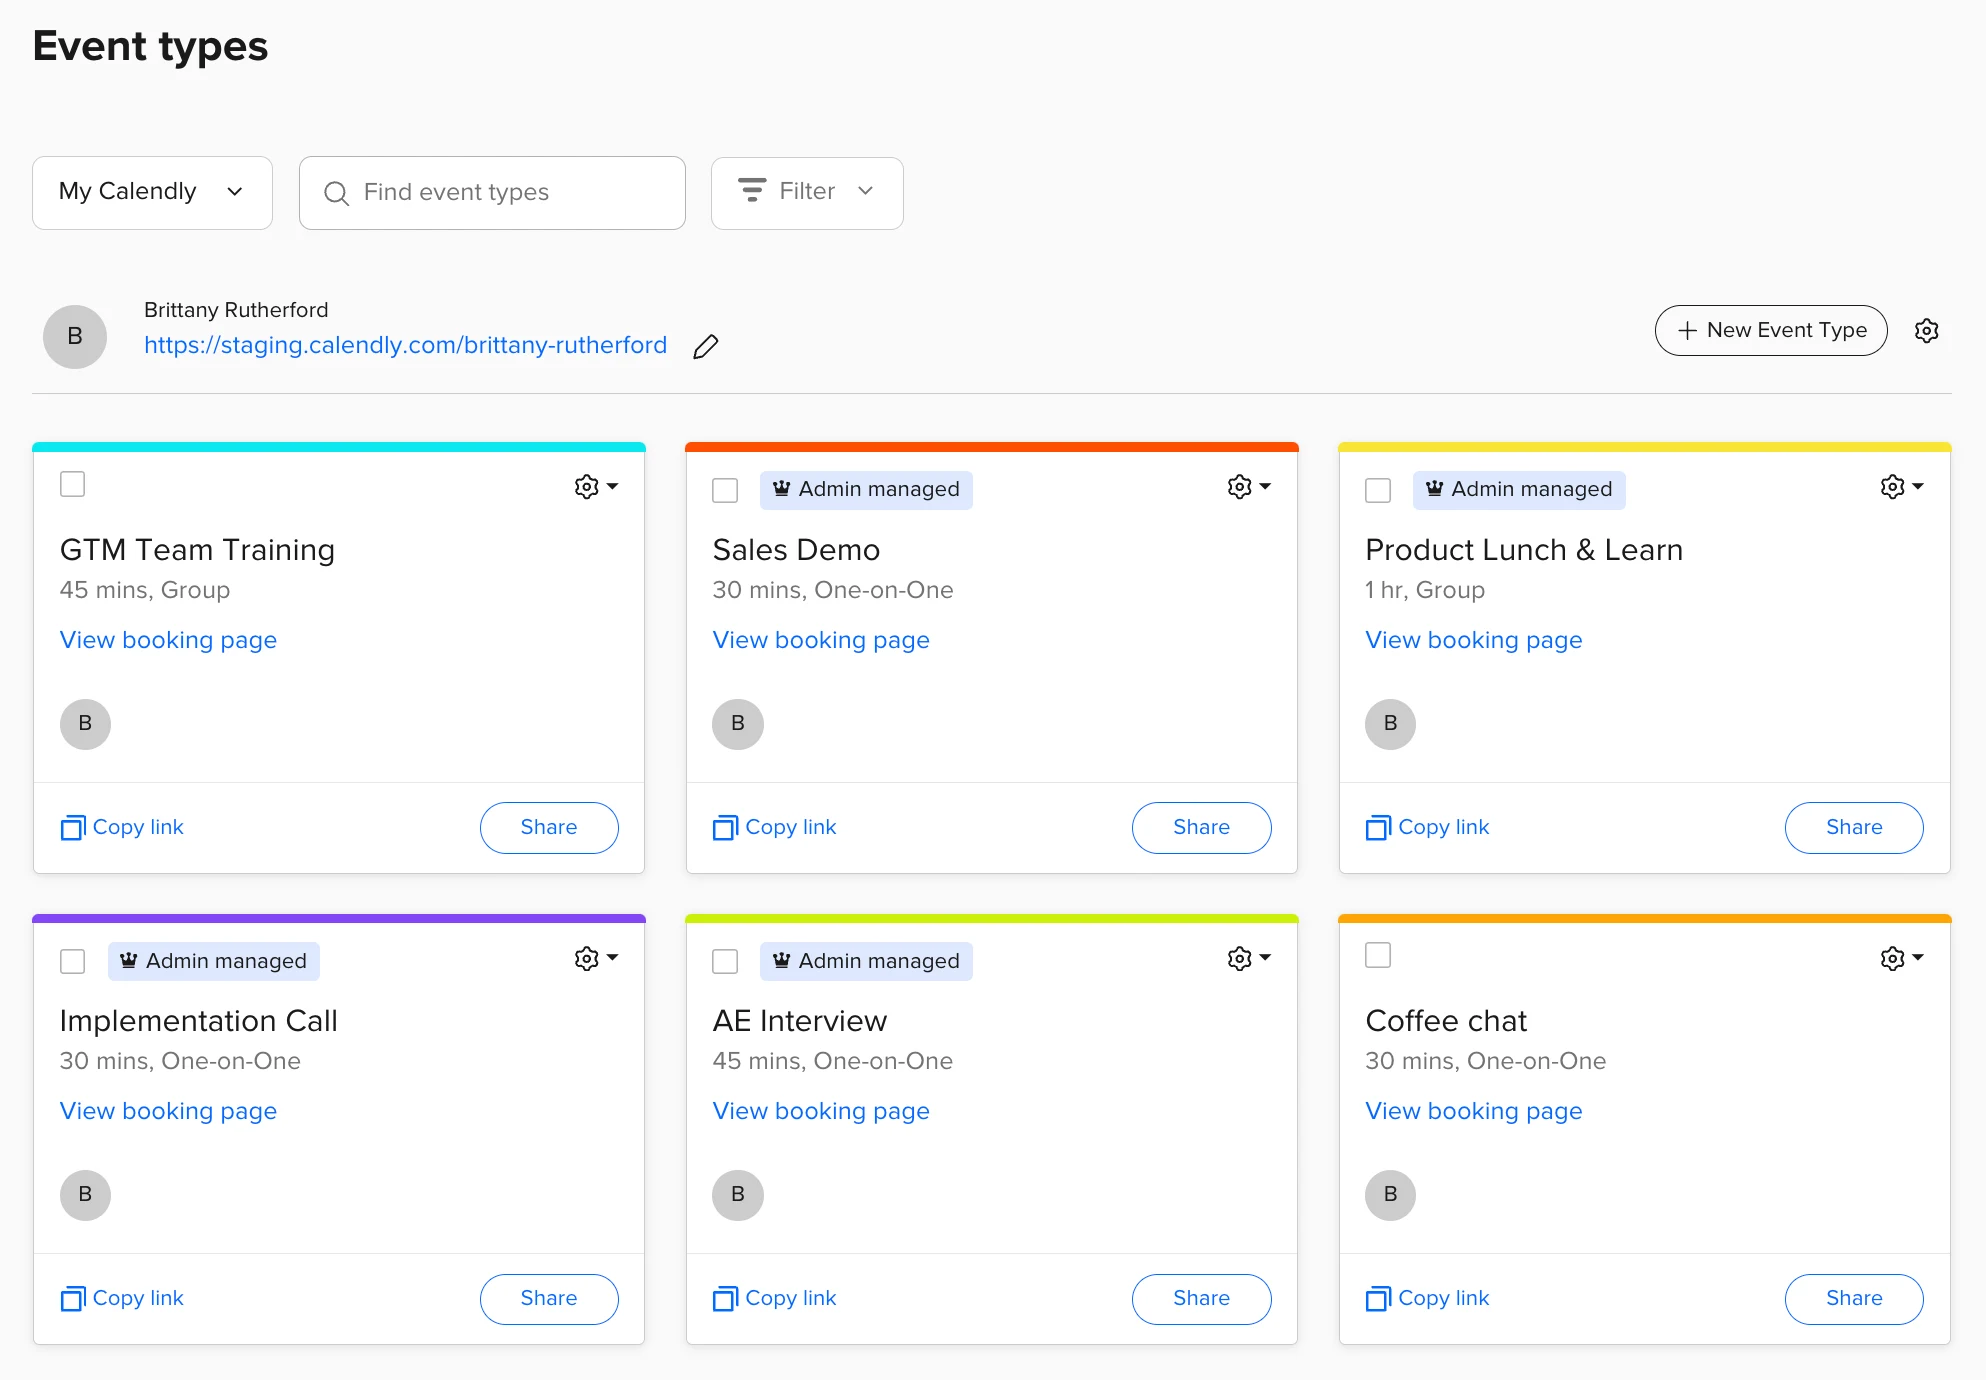Click the purple color bar on Implementation Call

click(339, 918)
